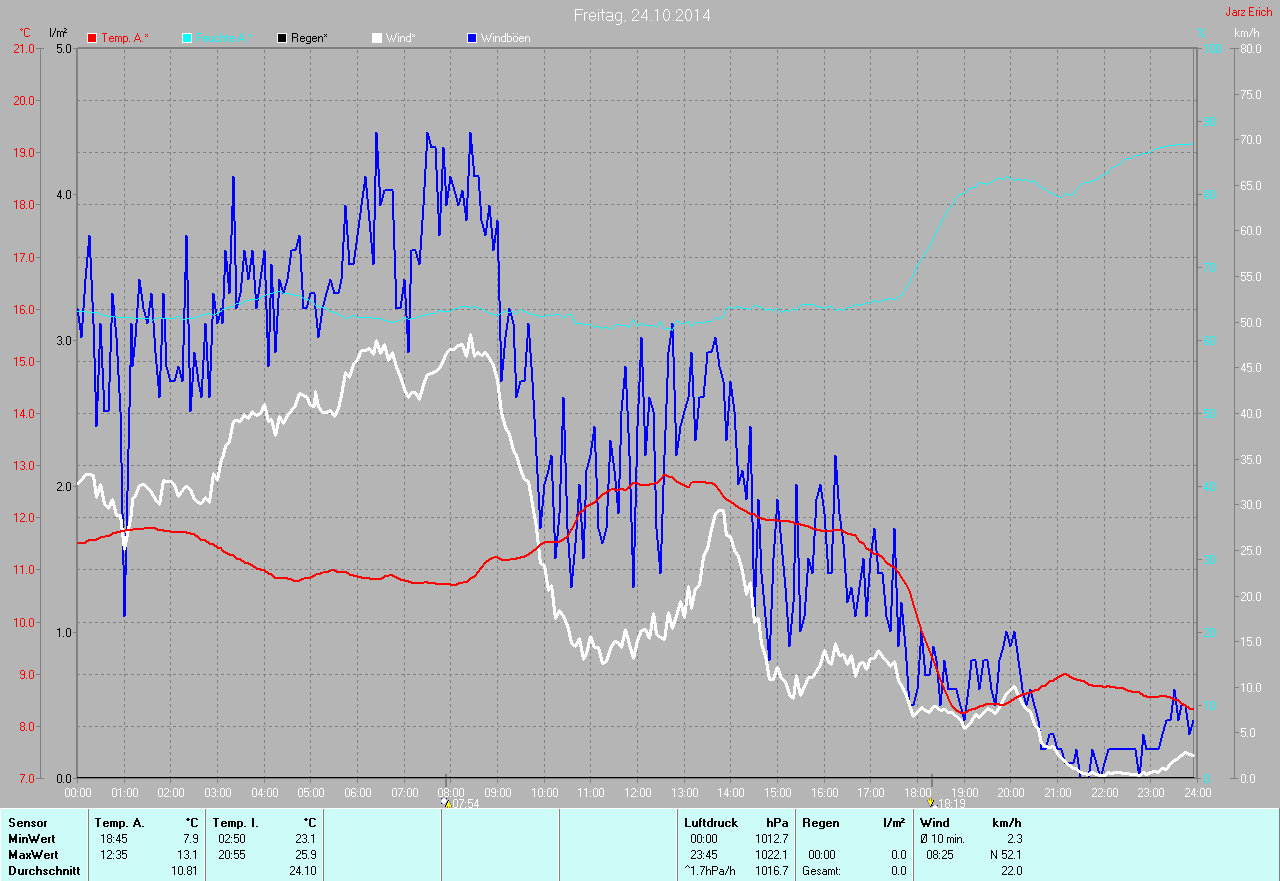Select the 'Wind*' legend label

click(400, 38)
